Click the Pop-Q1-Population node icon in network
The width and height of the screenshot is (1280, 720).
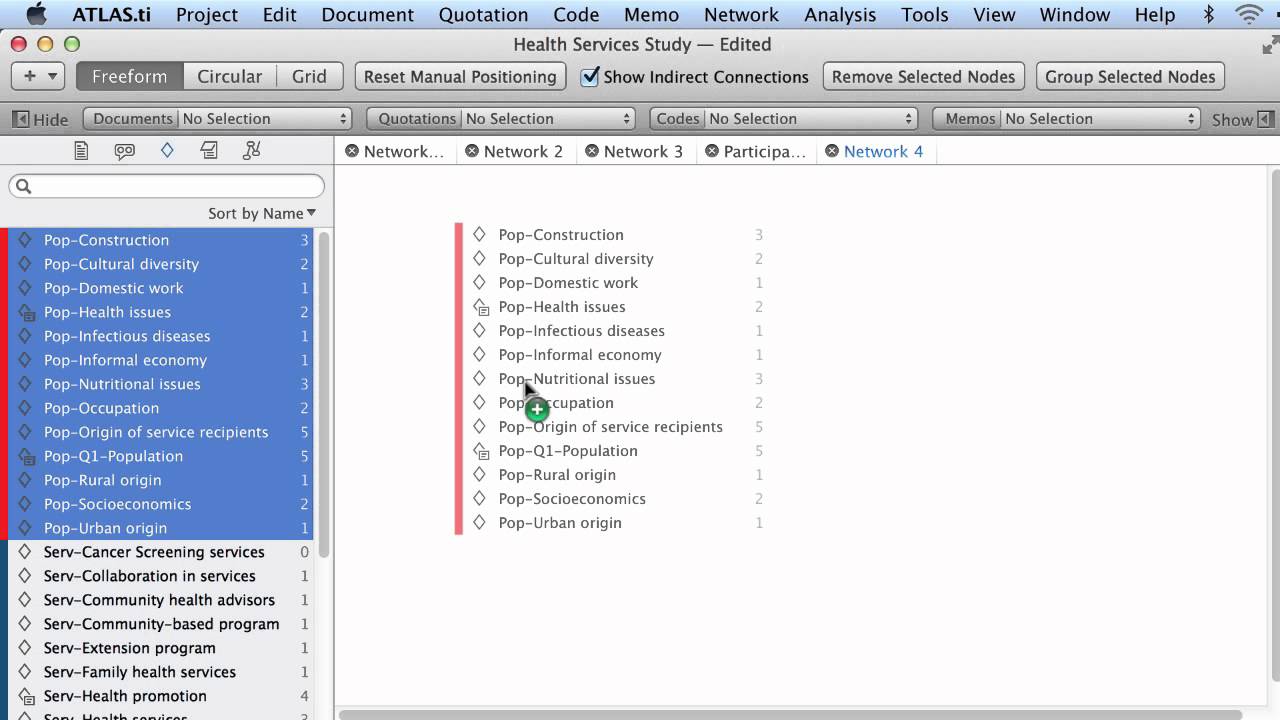click(480, 451)
